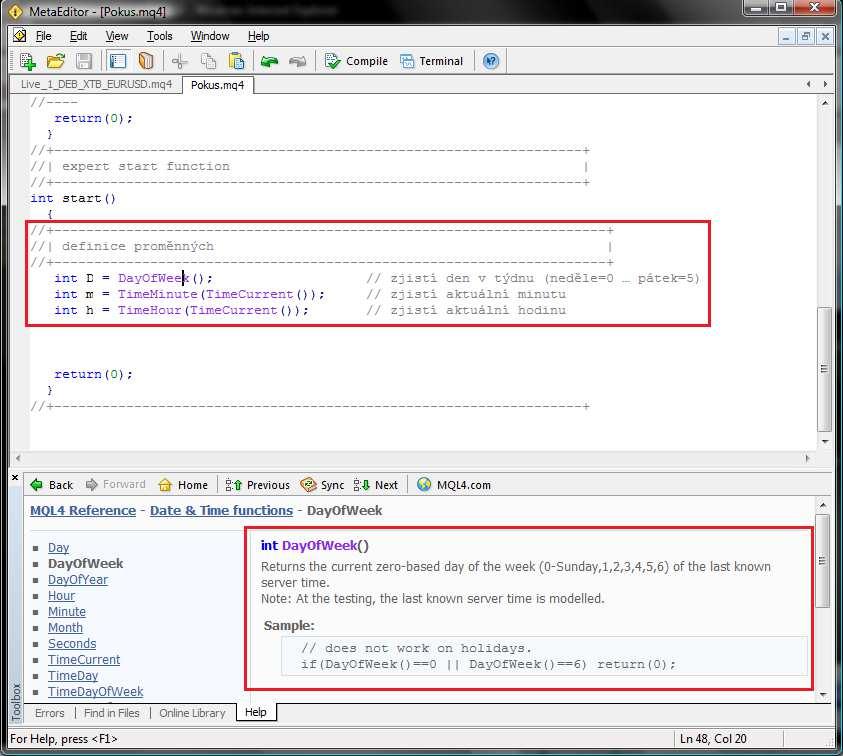This screenshot has width=843, height=756.
Task: Open the DayOfYear help link
Action: [x=78, y=580]
